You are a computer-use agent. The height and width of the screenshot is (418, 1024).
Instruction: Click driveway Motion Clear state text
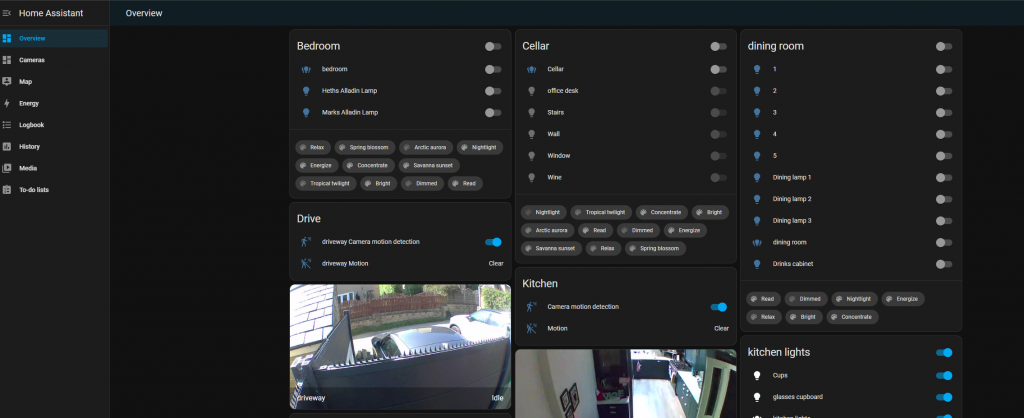coord(496,263)
